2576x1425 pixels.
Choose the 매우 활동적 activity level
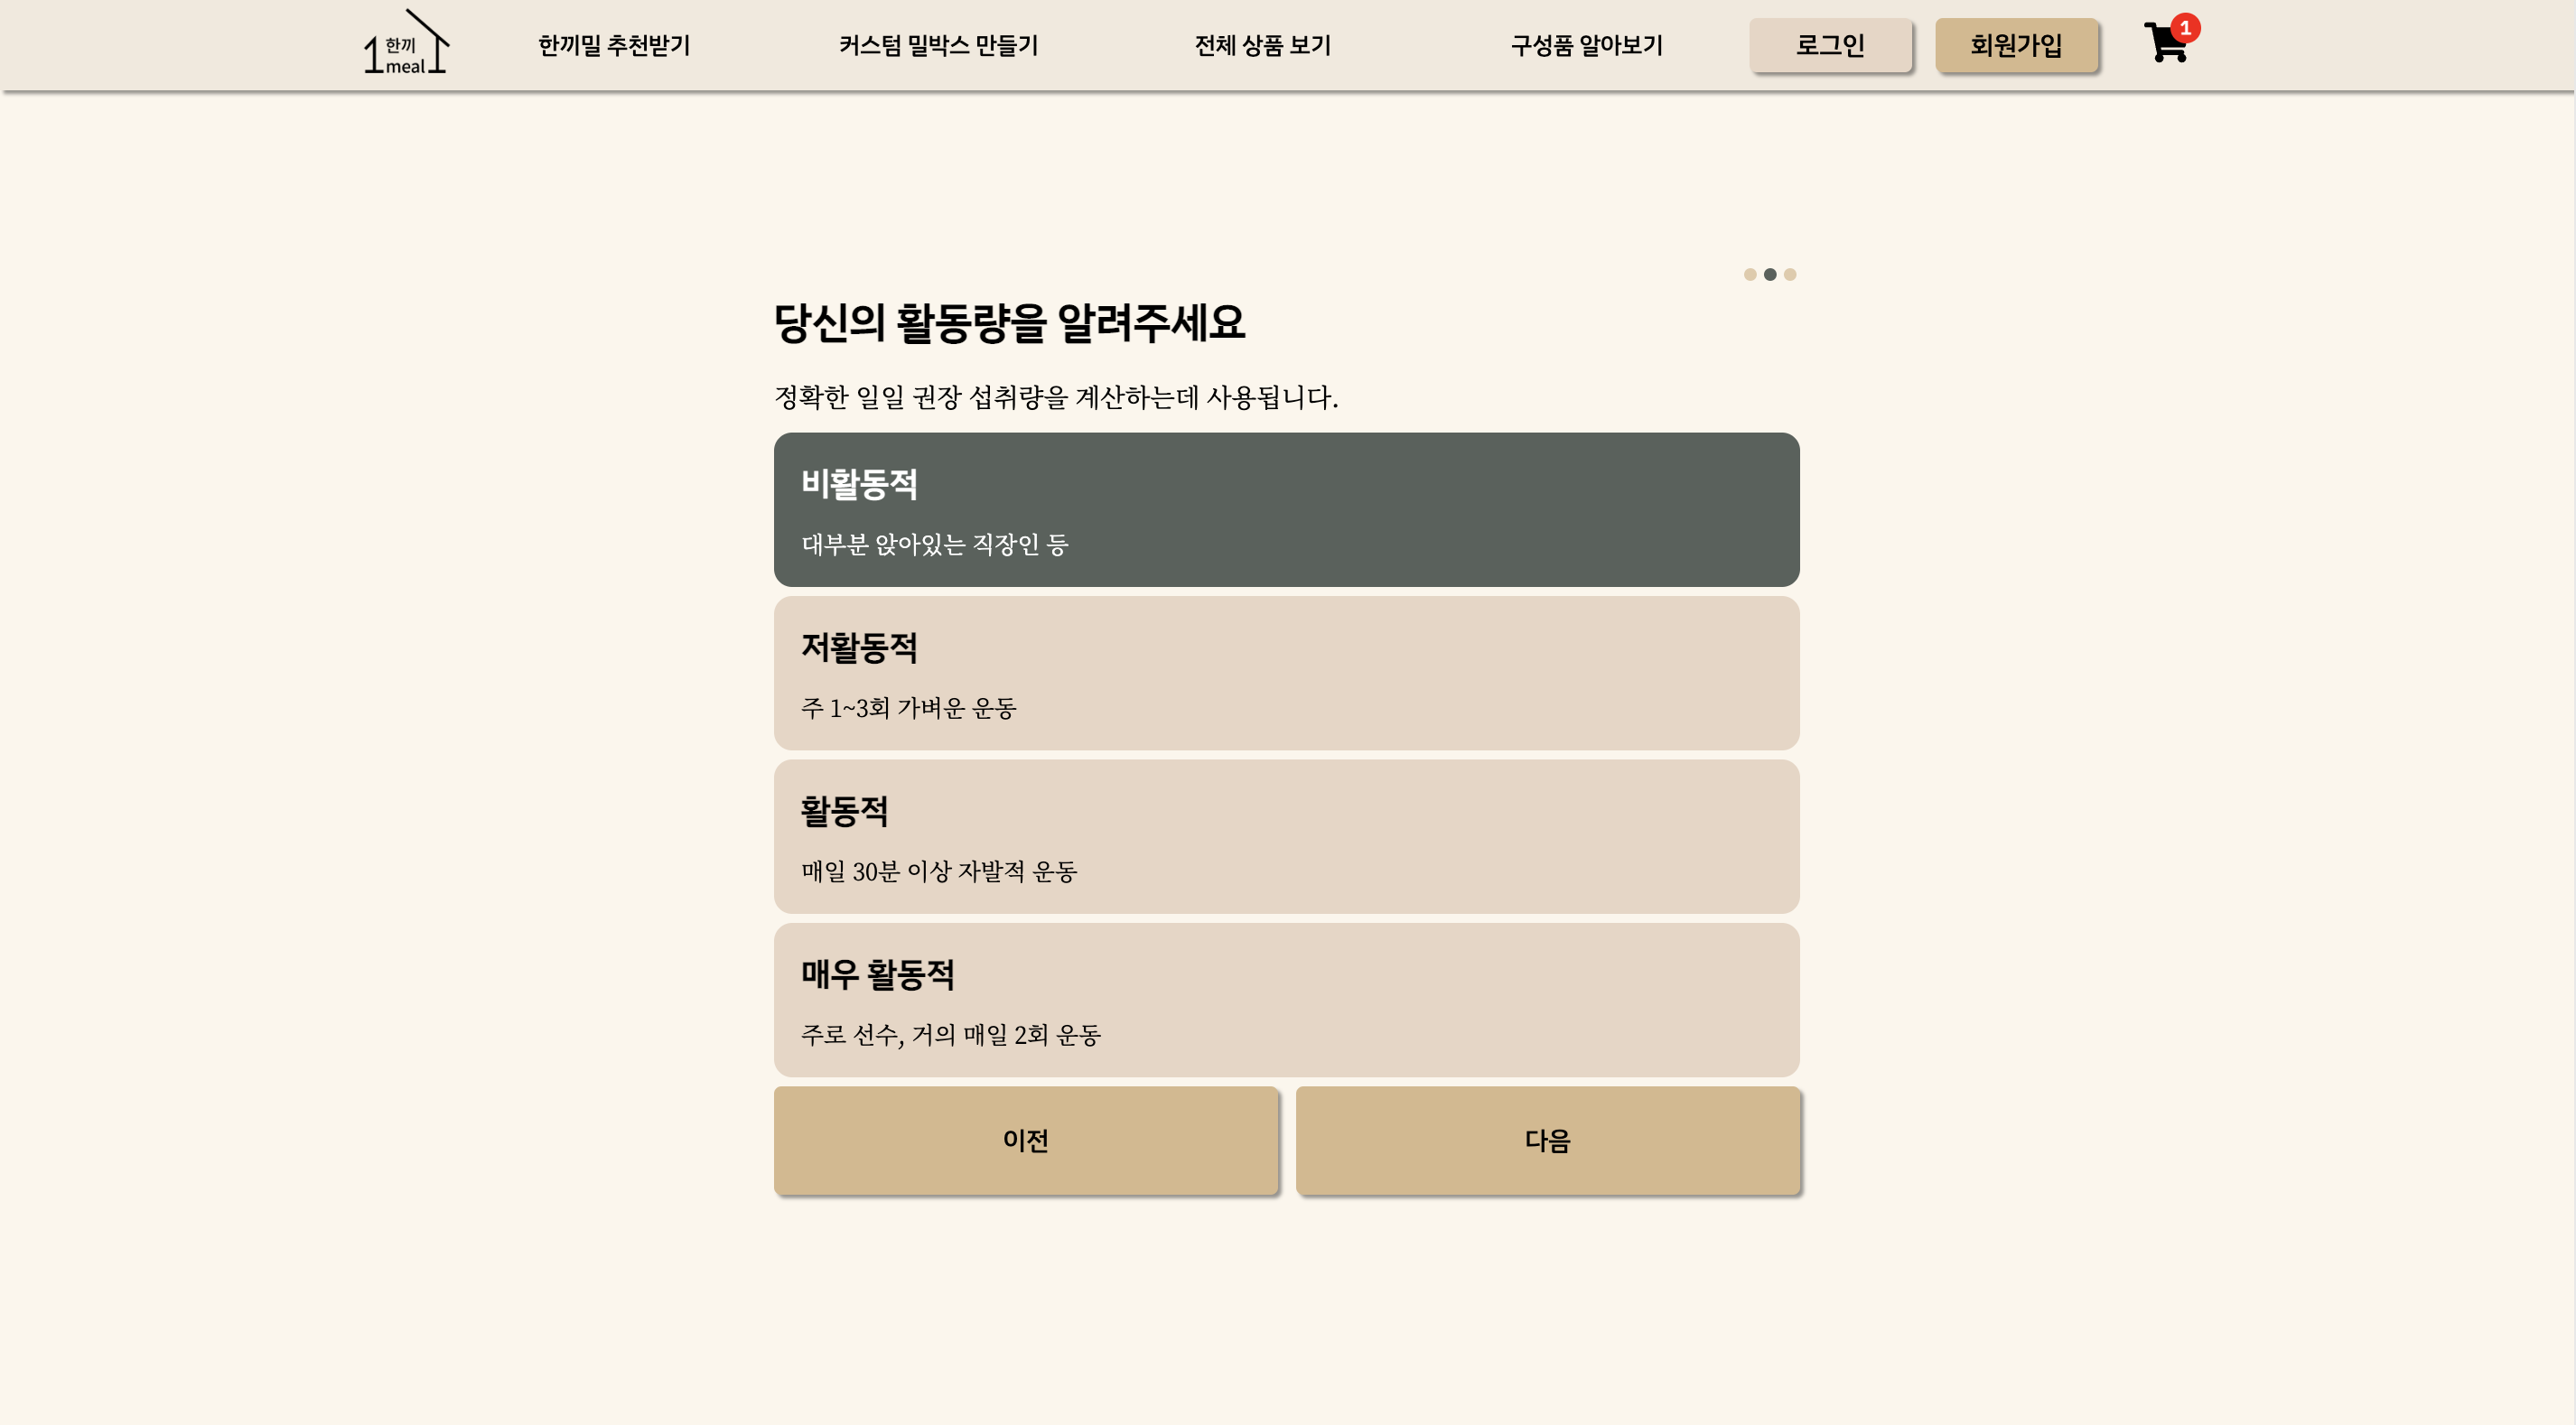pyautogui.click(x=1286, y=1000)
